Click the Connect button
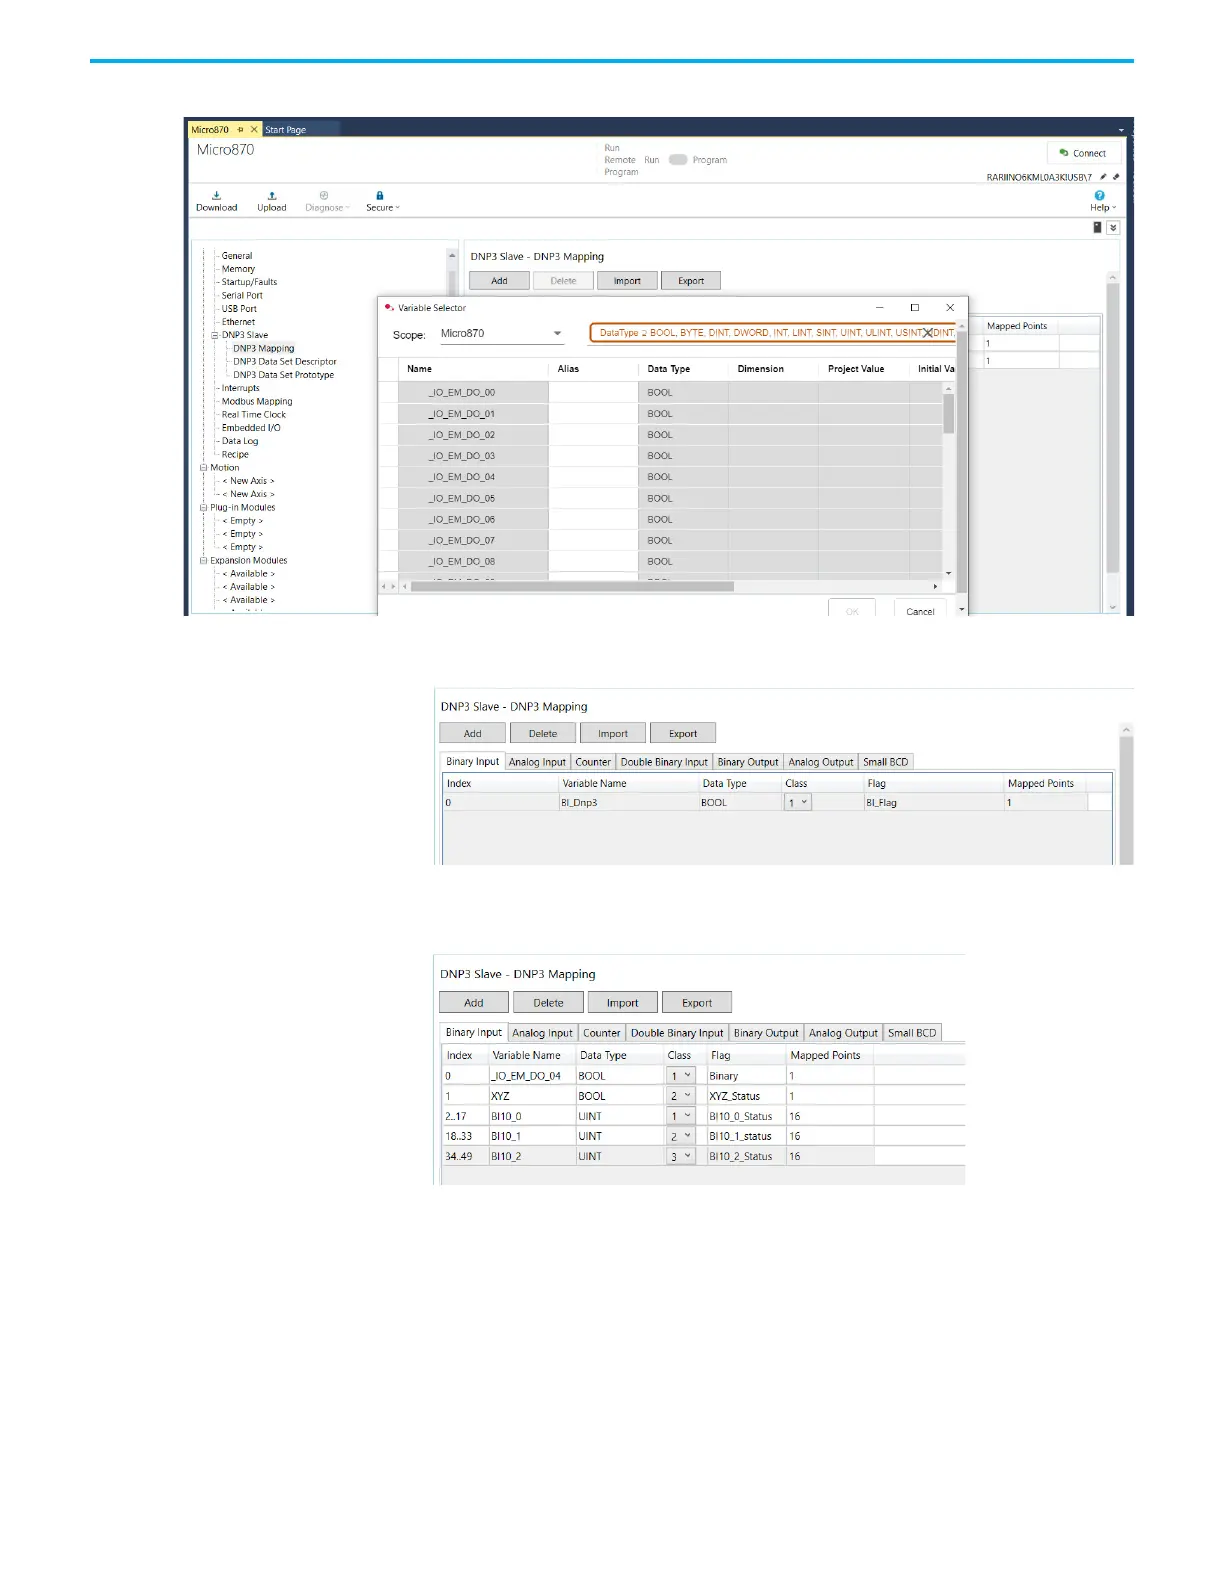The image size is (1224, 1584). pos(1083,153)
